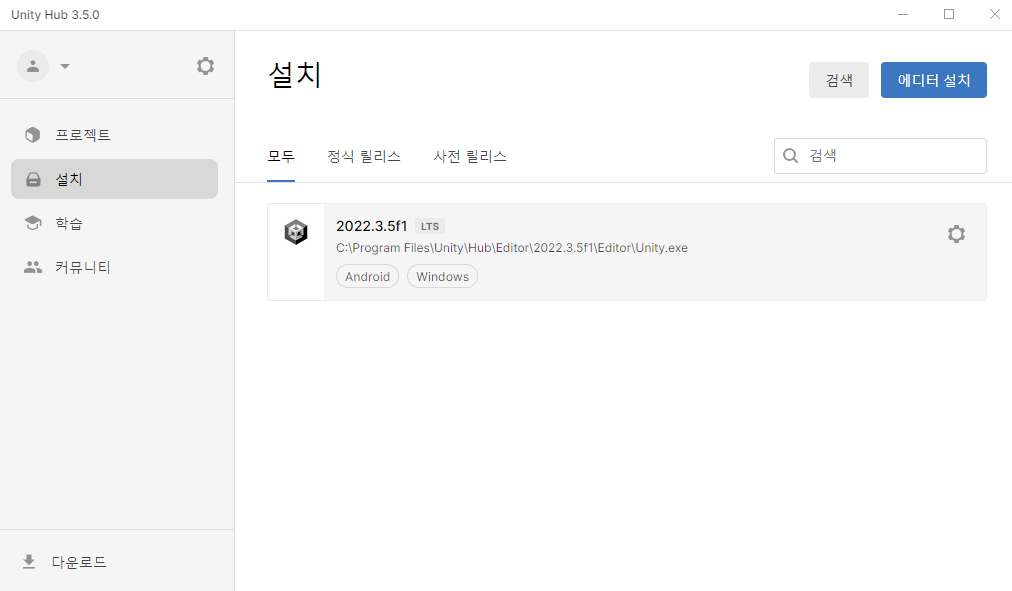The image size is (1012, 591).
Task: Click the Windows module tag
Action: coord(443,276)
